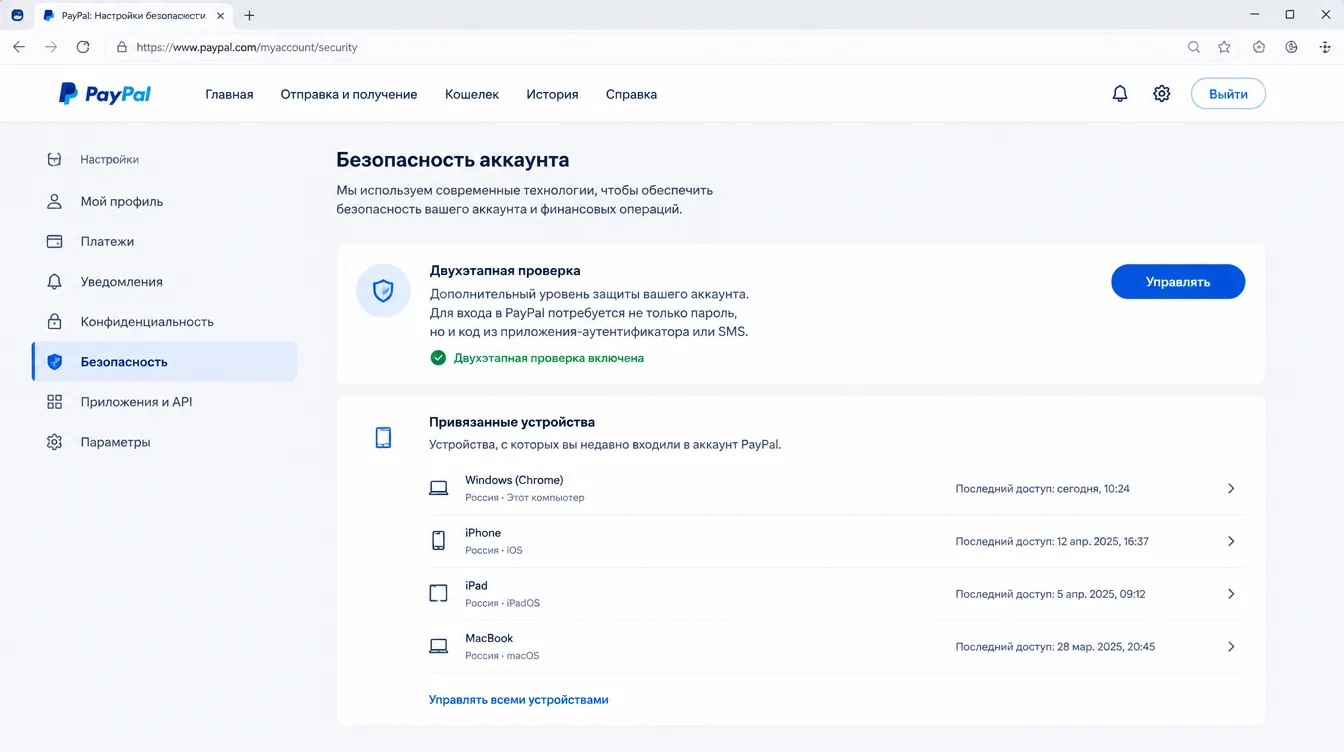The height and width of the screenshot is (752, 1344).
Task: Open the Главная menu item
Action: click(229, 94)
